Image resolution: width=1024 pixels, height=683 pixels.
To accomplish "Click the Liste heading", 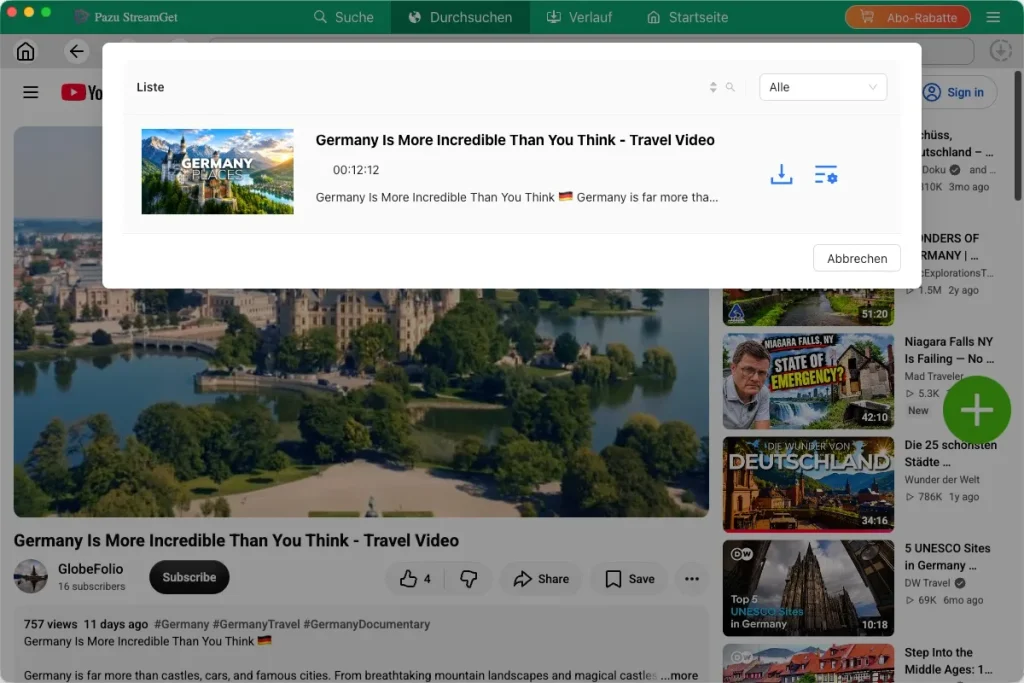I will [x=150, y=87].
